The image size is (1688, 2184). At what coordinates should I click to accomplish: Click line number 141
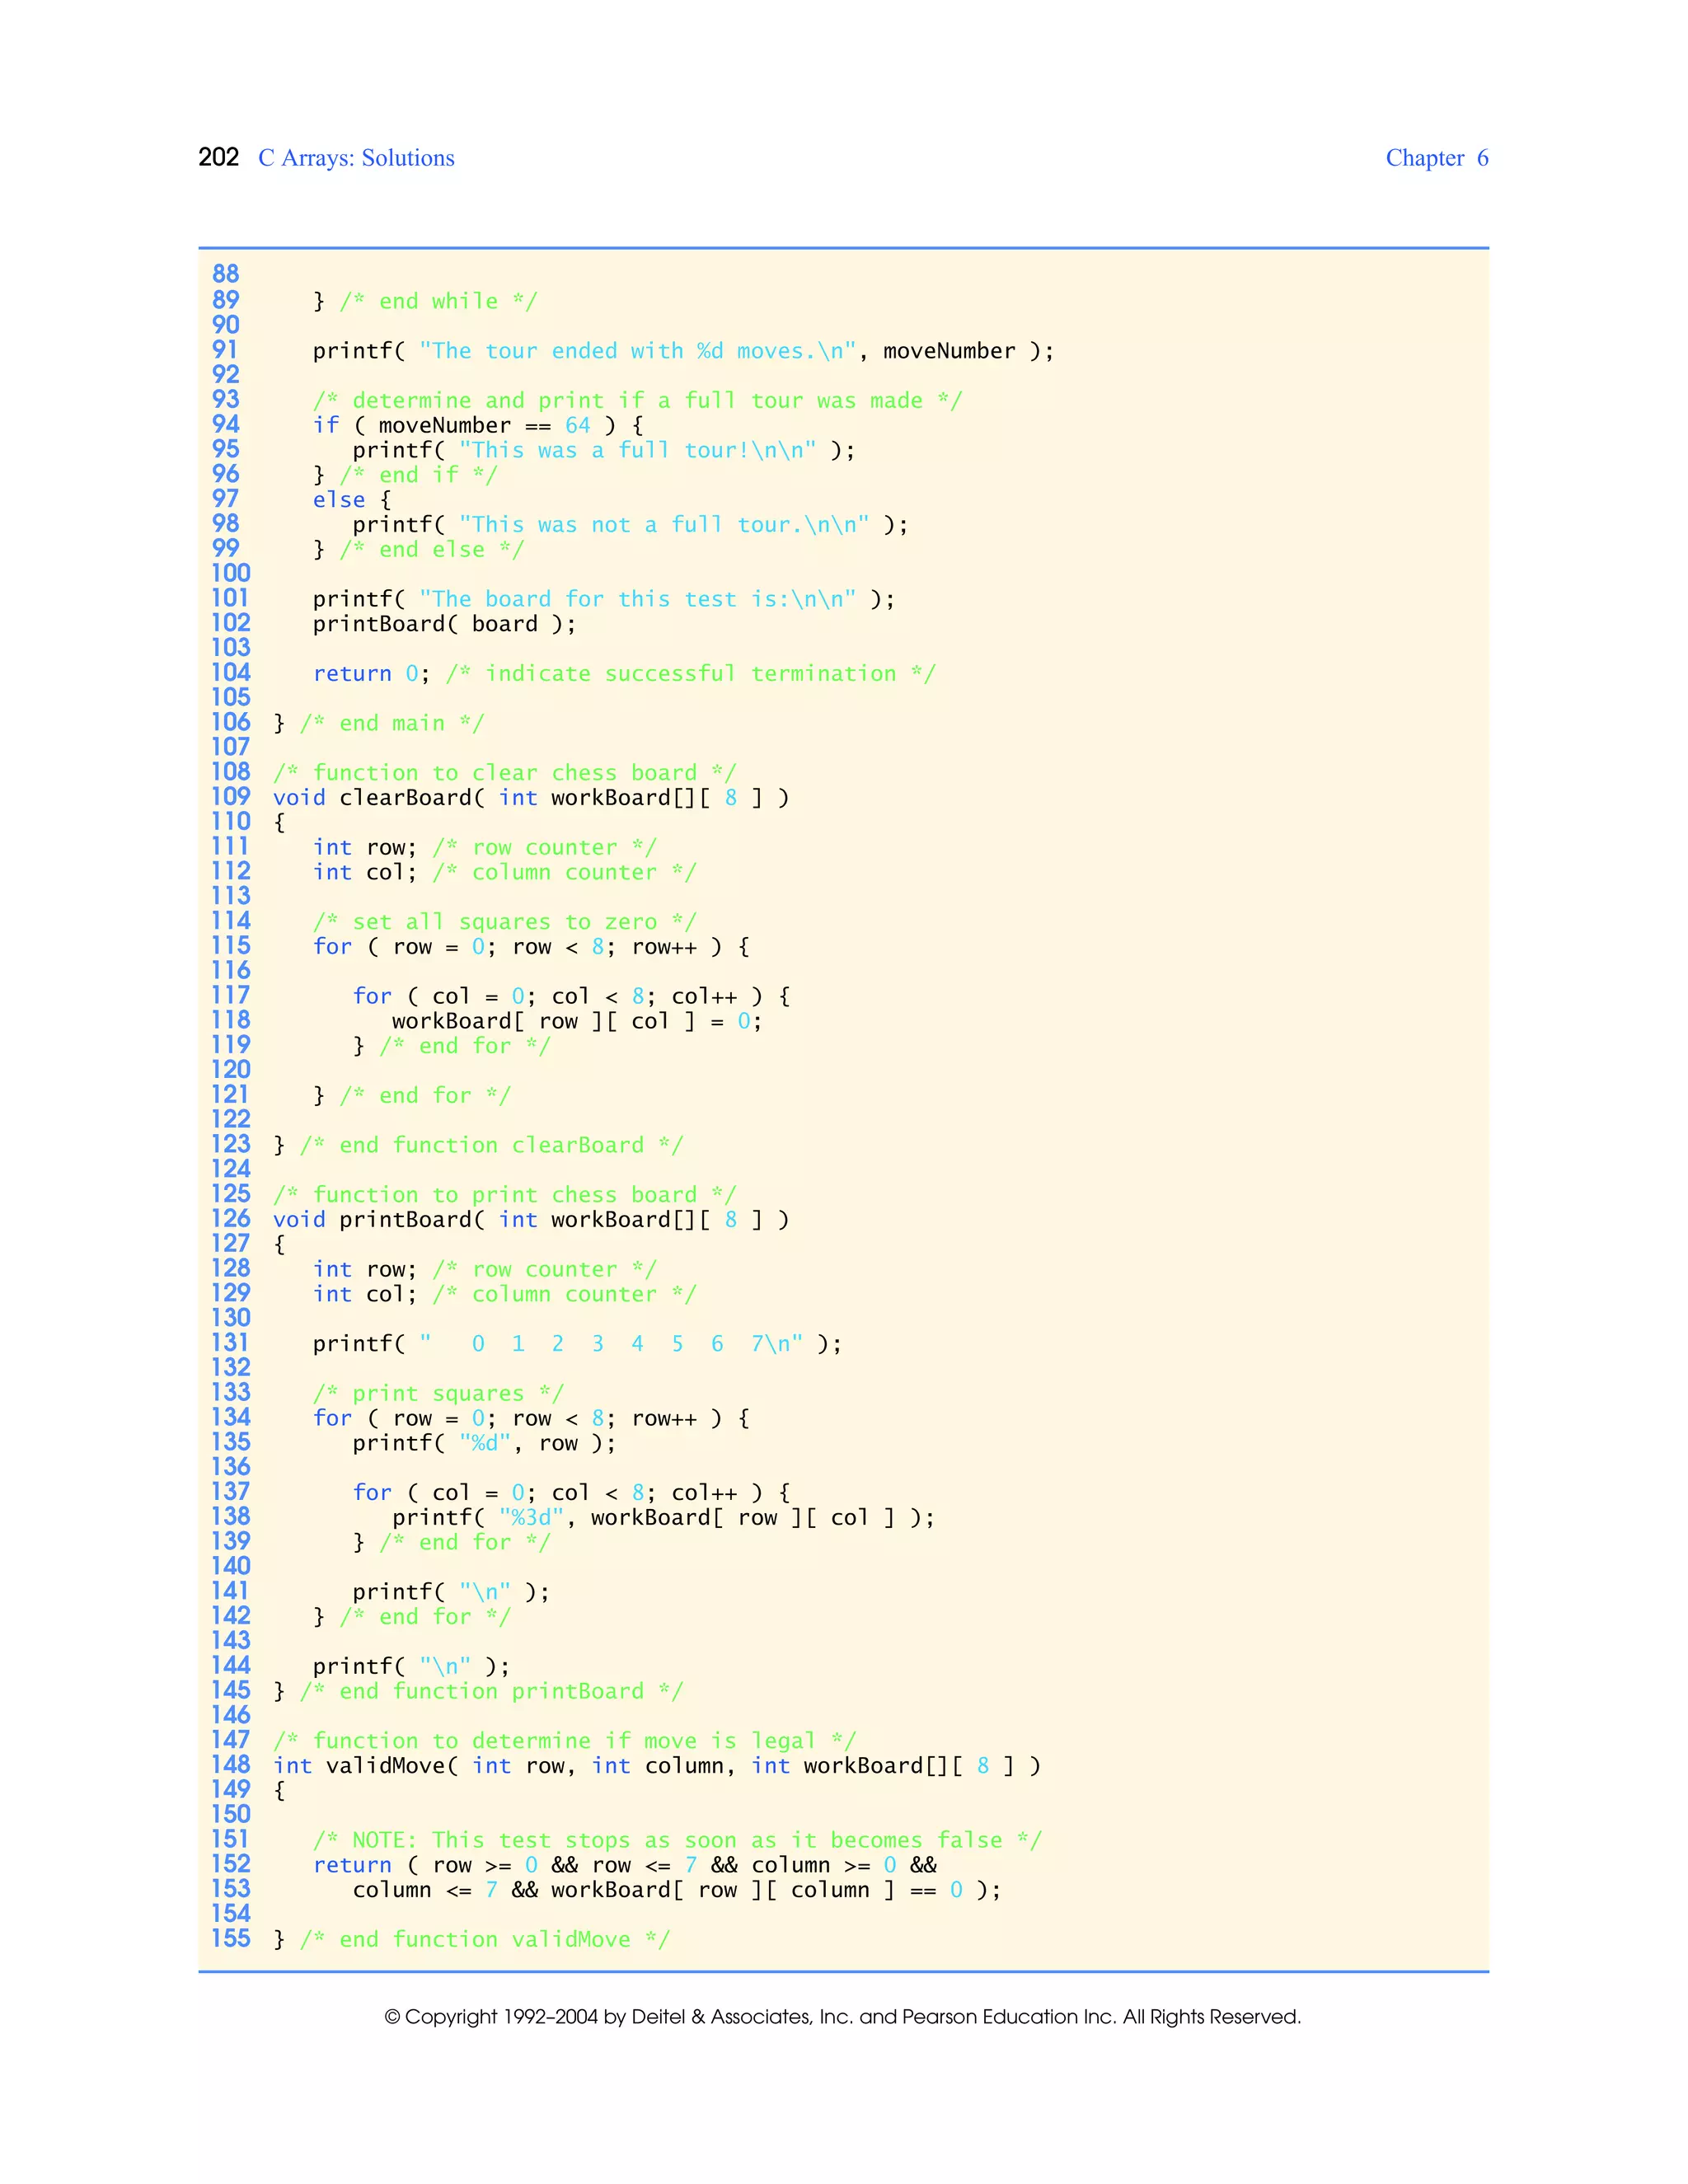point(230,1591)
